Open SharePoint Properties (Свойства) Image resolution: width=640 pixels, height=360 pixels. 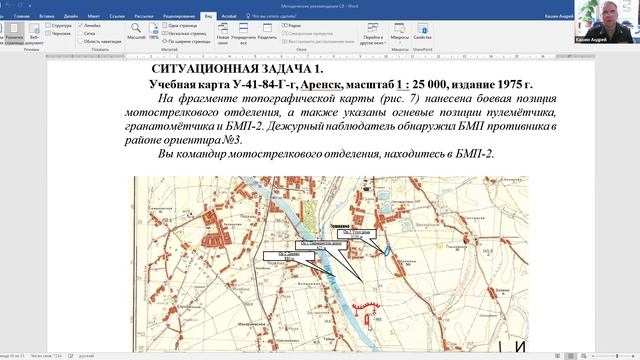click(x=422, y=31)
